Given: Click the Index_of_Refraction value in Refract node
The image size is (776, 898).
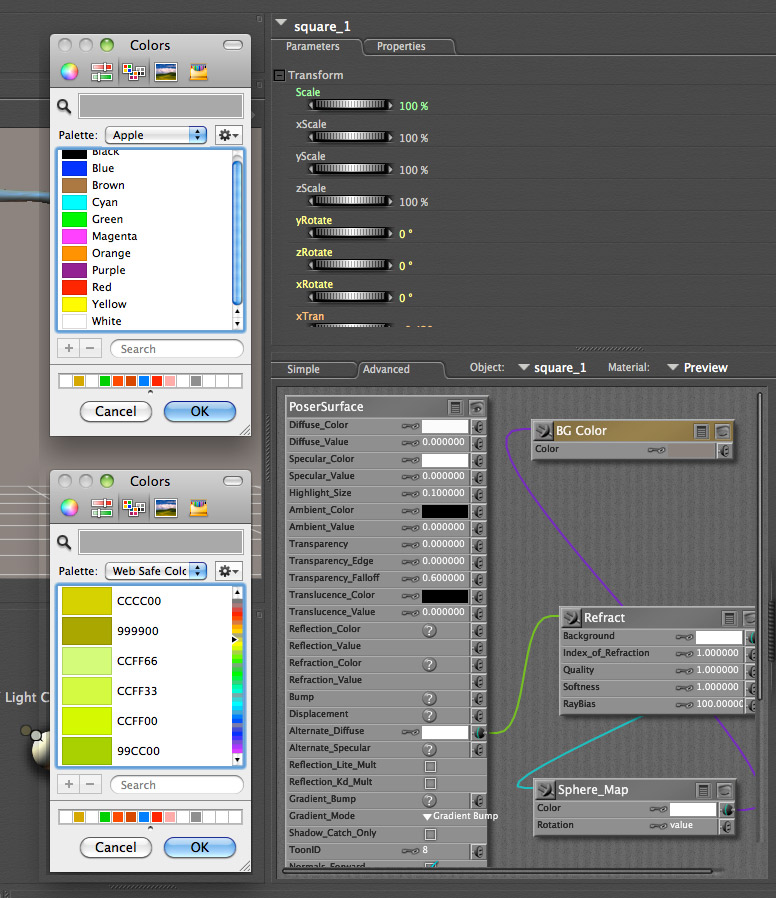Looking at the screenshot, I should pos(718,653).
